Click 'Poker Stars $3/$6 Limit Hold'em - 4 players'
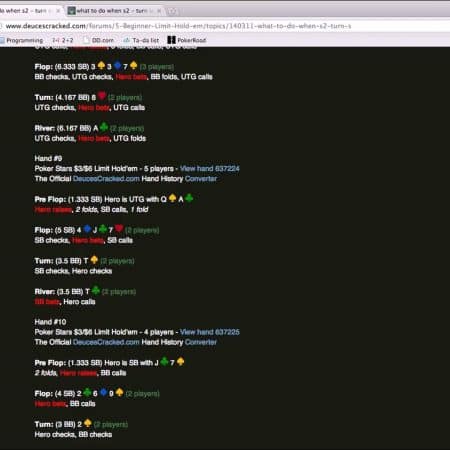This screenshot has width=450, height=450. tap(104, 332)
